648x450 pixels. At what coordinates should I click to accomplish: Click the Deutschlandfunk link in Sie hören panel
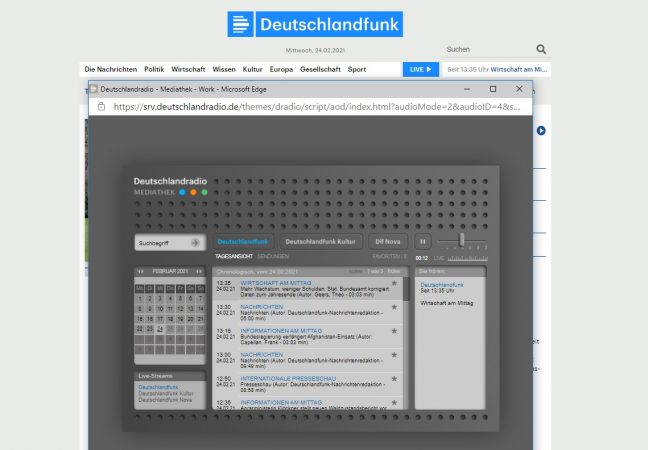pyautogui.click(x=442, y=285)
